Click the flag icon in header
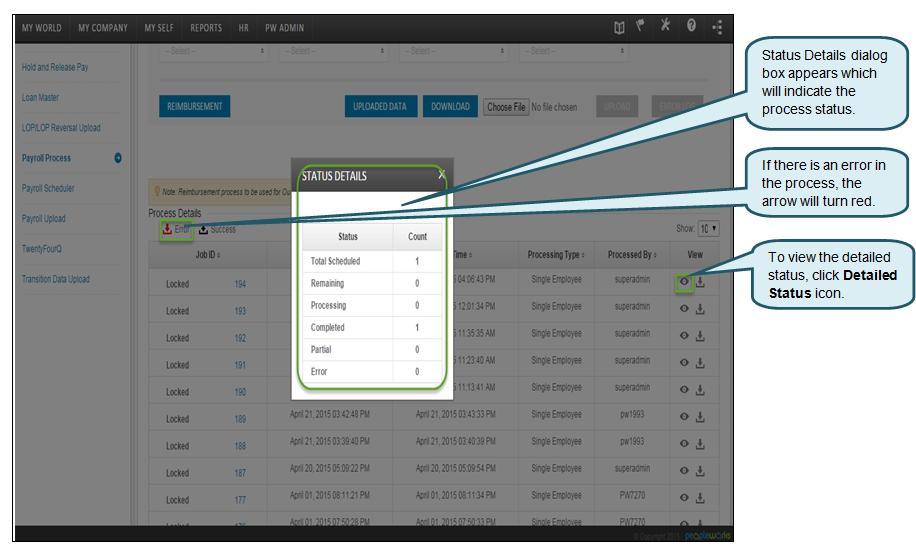Screen dimensions: 916x544 tap(643, 27)
